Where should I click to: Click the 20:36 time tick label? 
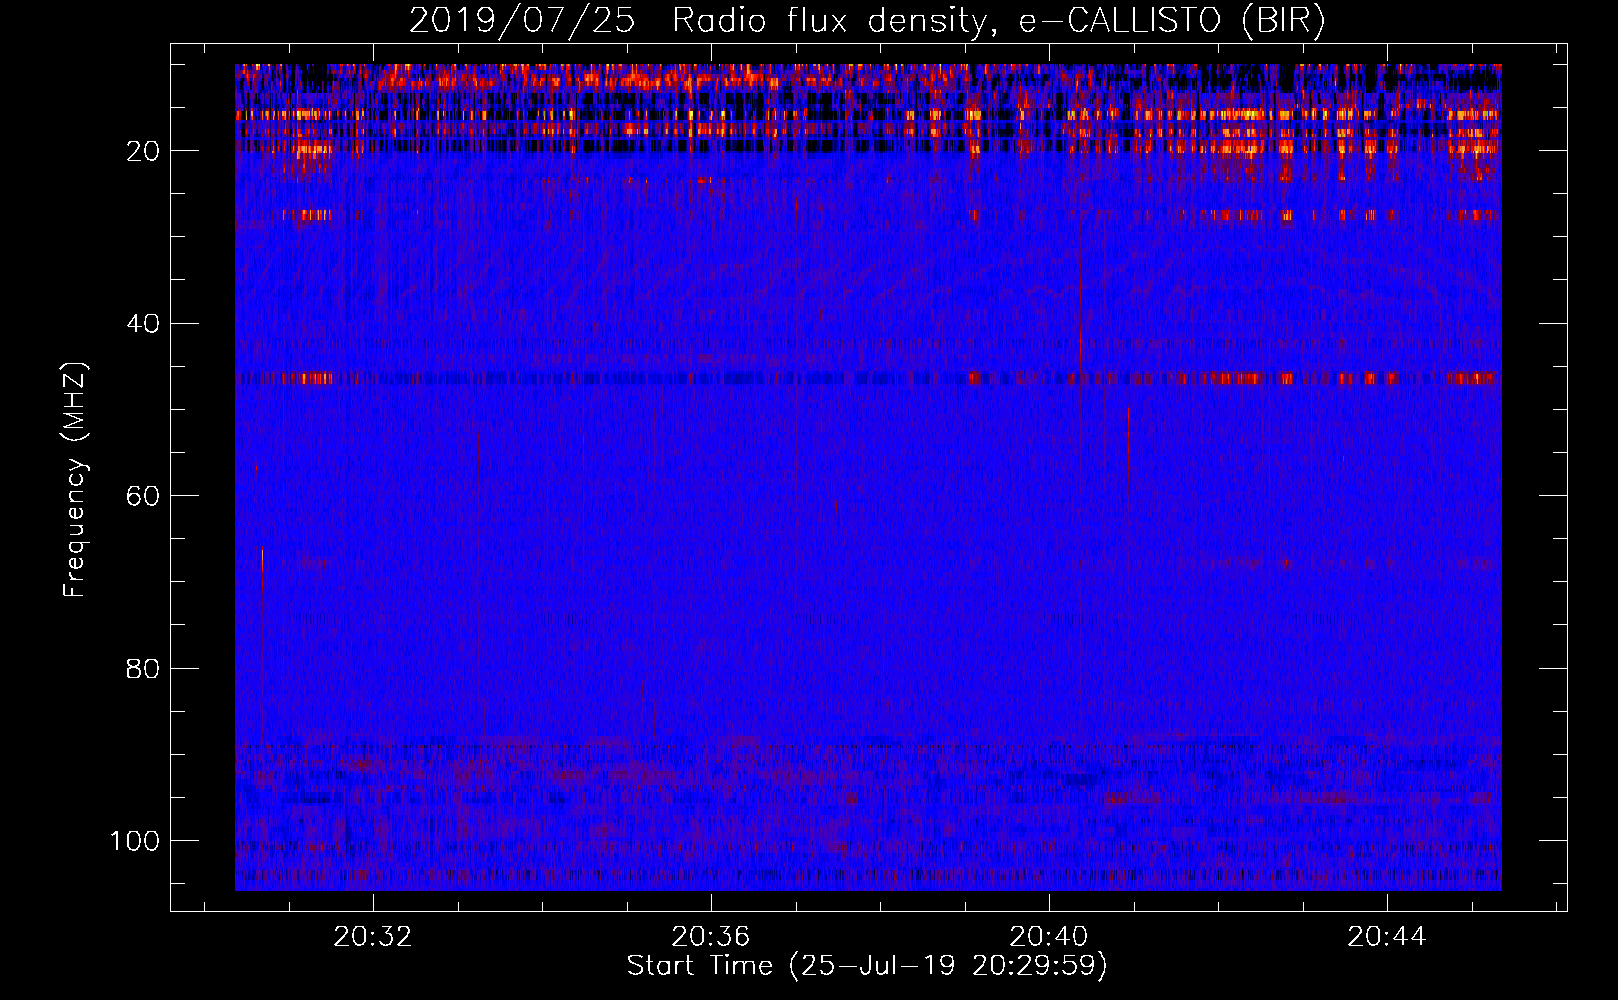coord(711,937)
